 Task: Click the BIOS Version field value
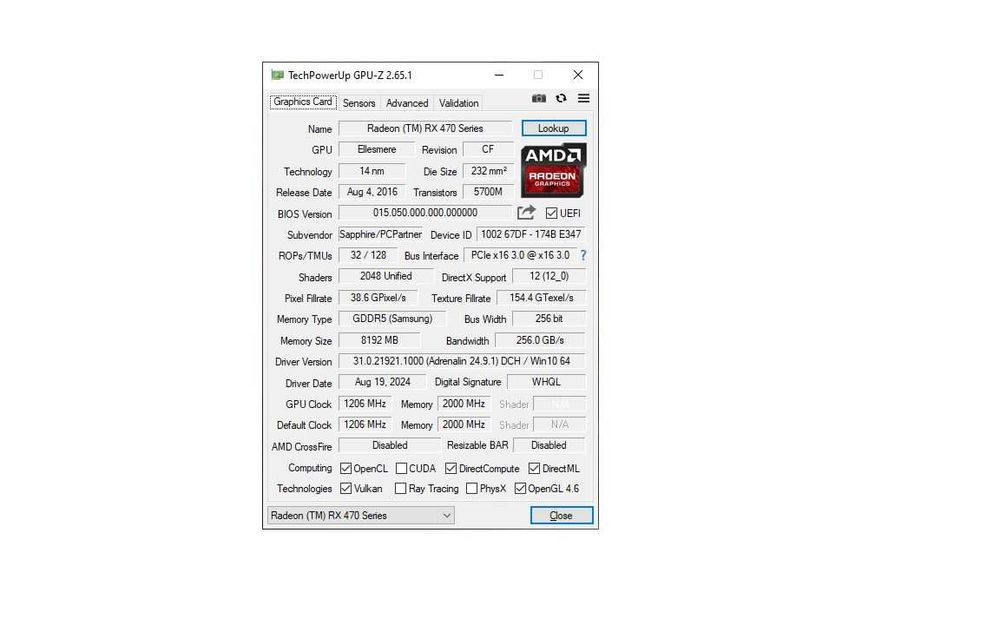point(425,212)
